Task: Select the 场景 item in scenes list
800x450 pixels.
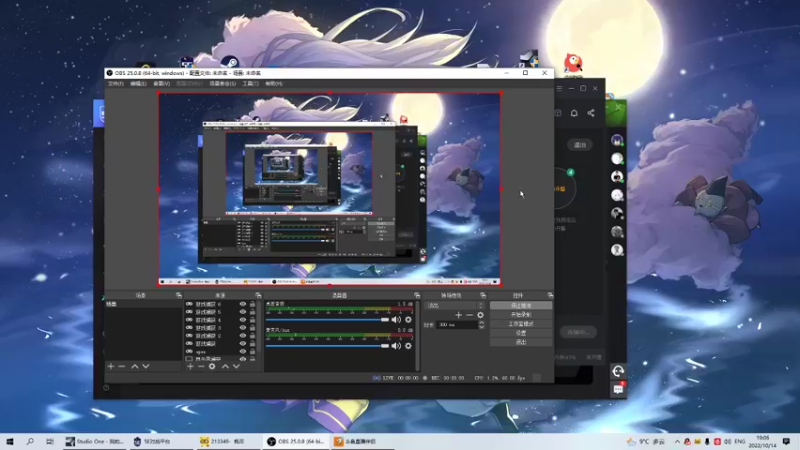Action: (x=143, y=304)
